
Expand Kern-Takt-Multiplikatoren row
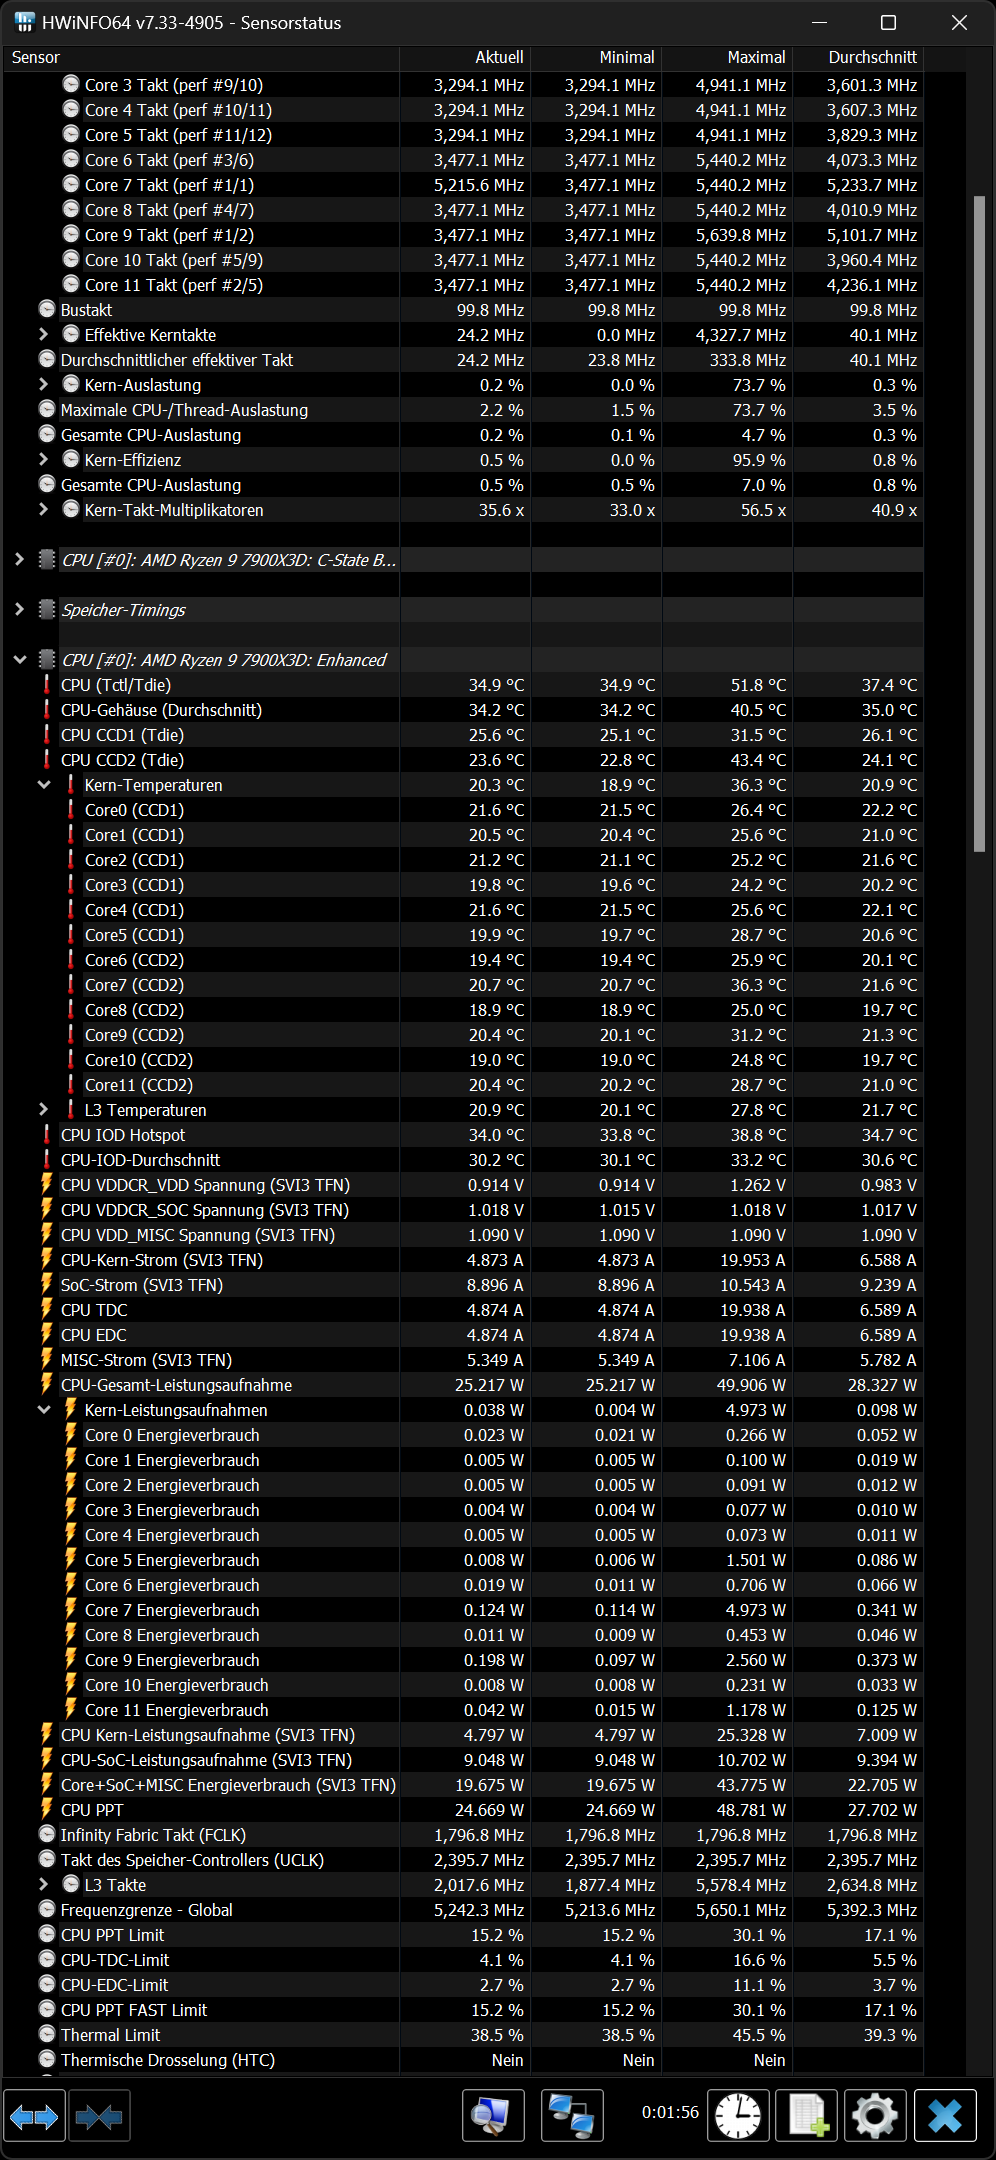tap(43, 509)
